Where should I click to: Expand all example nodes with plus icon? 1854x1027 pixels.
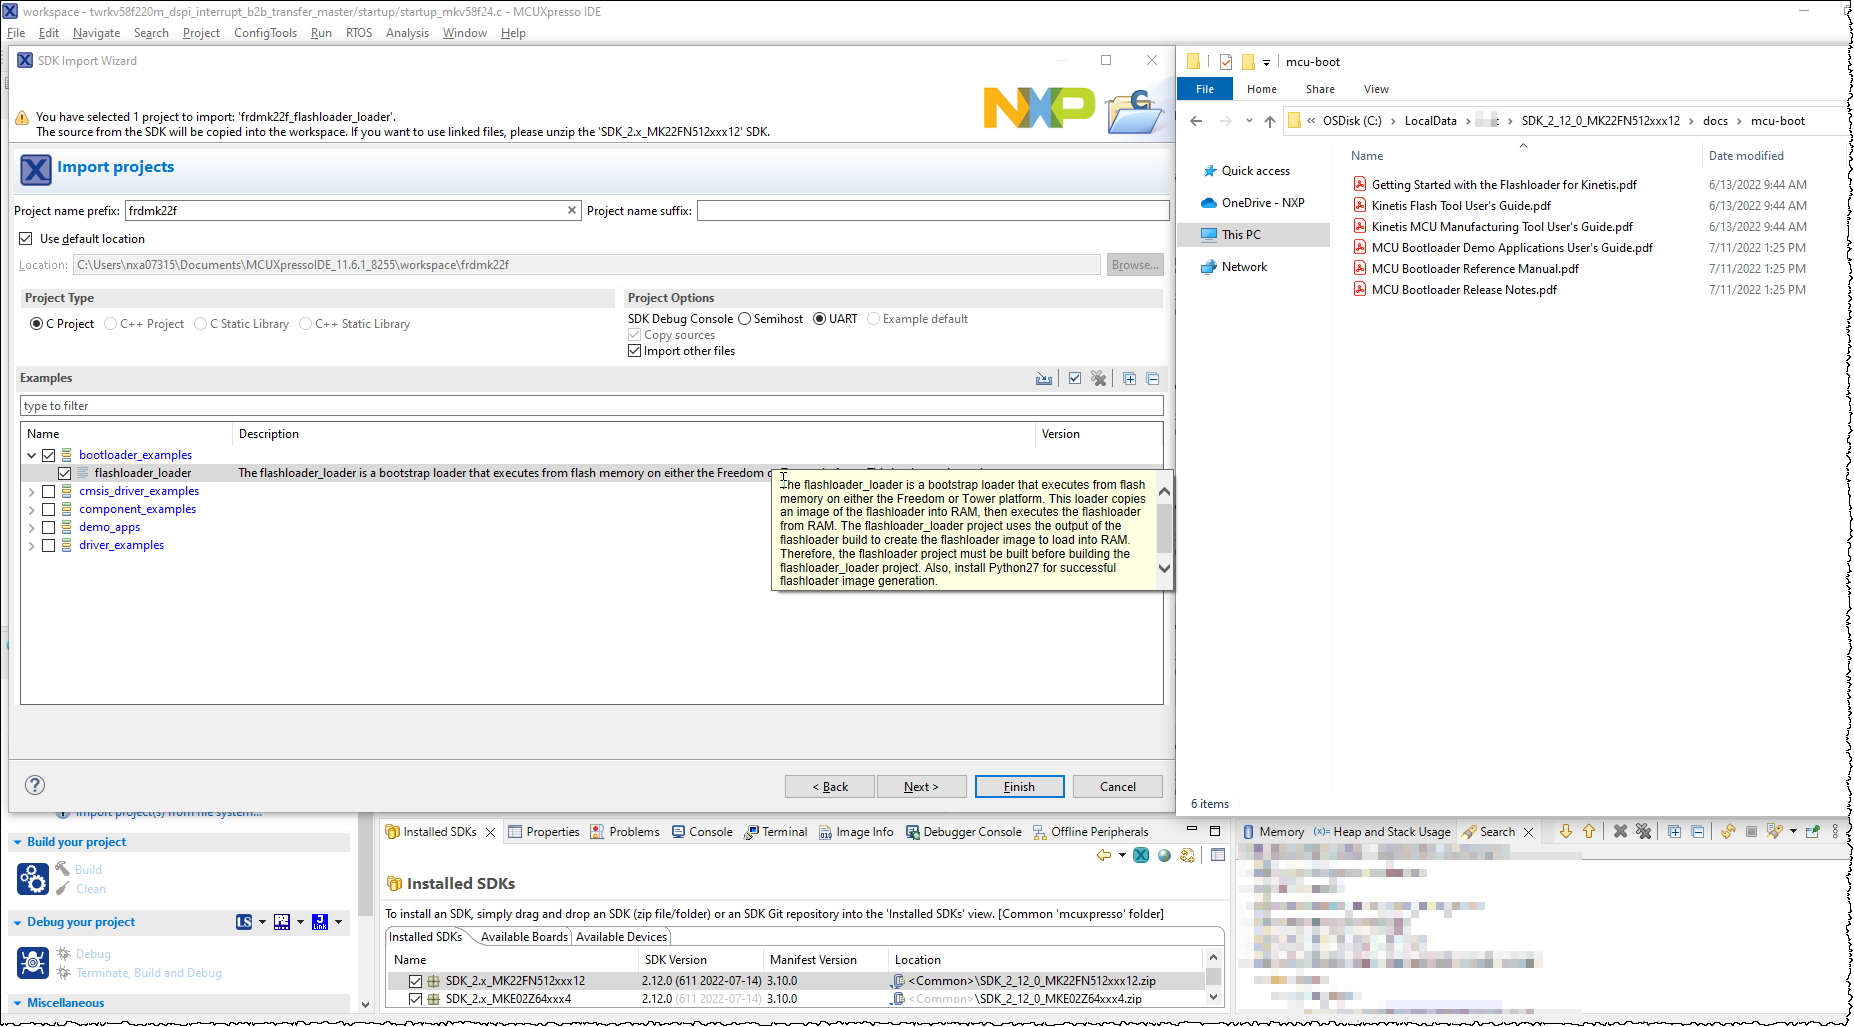tap(1129, 378)
